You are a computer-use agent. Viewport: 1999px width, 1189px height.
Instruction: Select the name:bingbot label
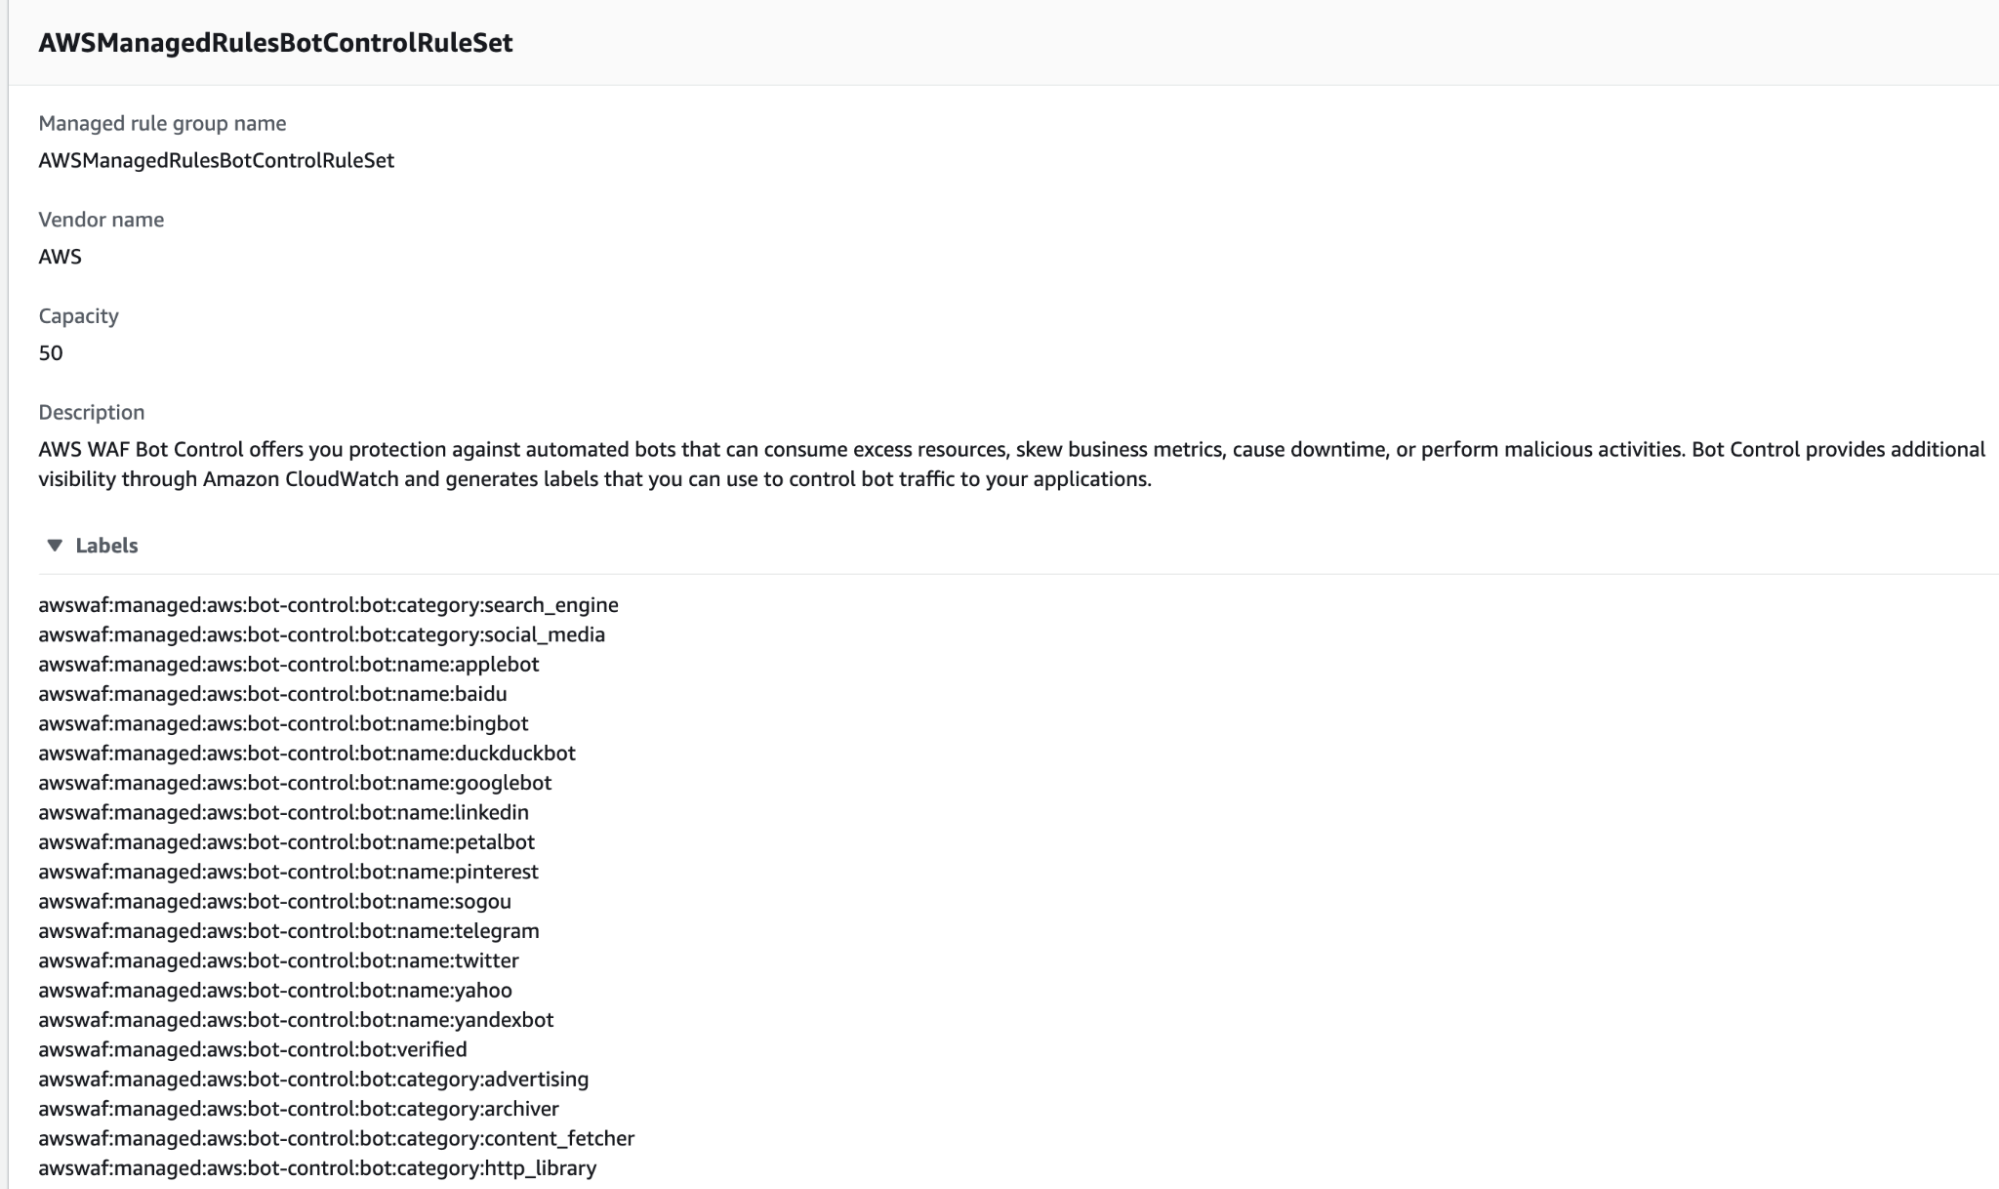(283, 723)
